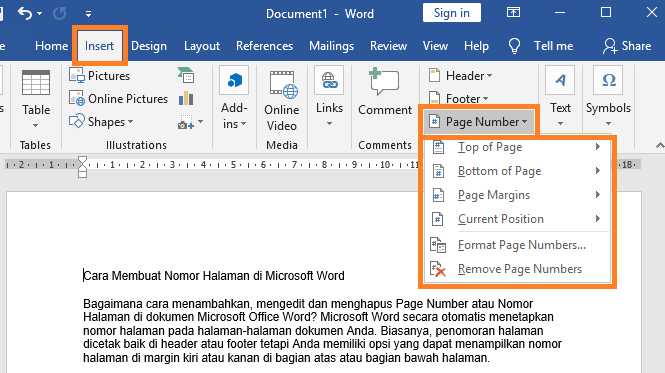
Task: Click the first-line indent marker on ruler
Action: [x=82, y=160]
